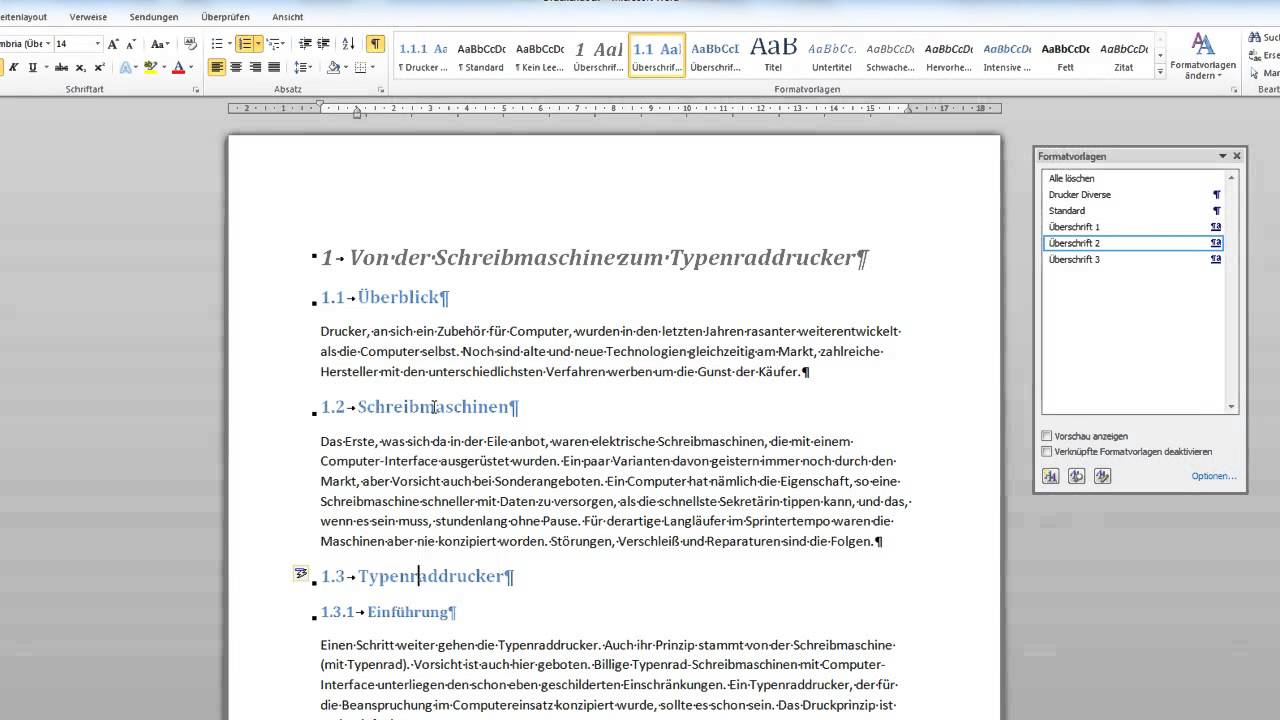This screenshot has height=720, width=1280.
Task: Justify the paragraph text
Action: (274, 67)
